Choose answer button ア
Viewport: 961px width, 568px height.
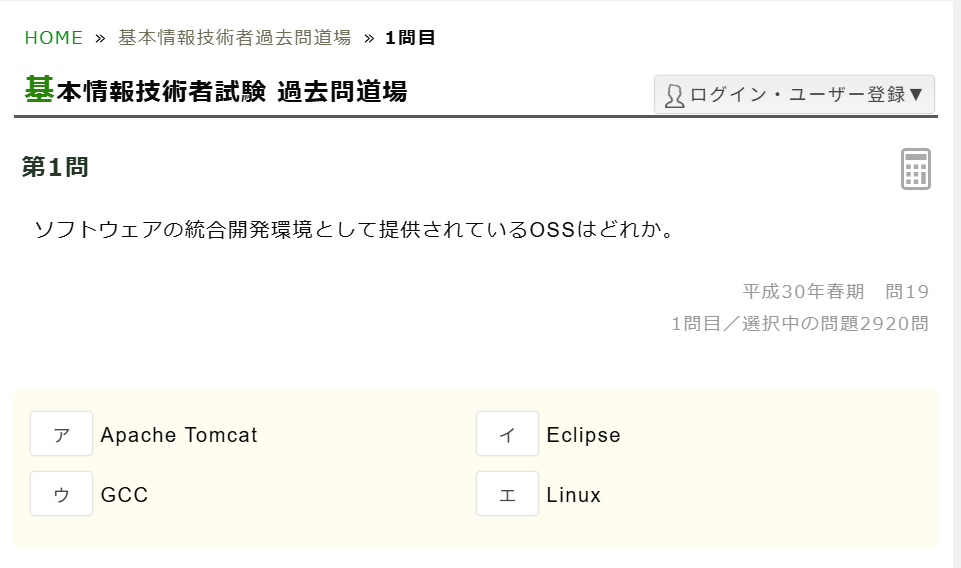[x=61, y=434]
